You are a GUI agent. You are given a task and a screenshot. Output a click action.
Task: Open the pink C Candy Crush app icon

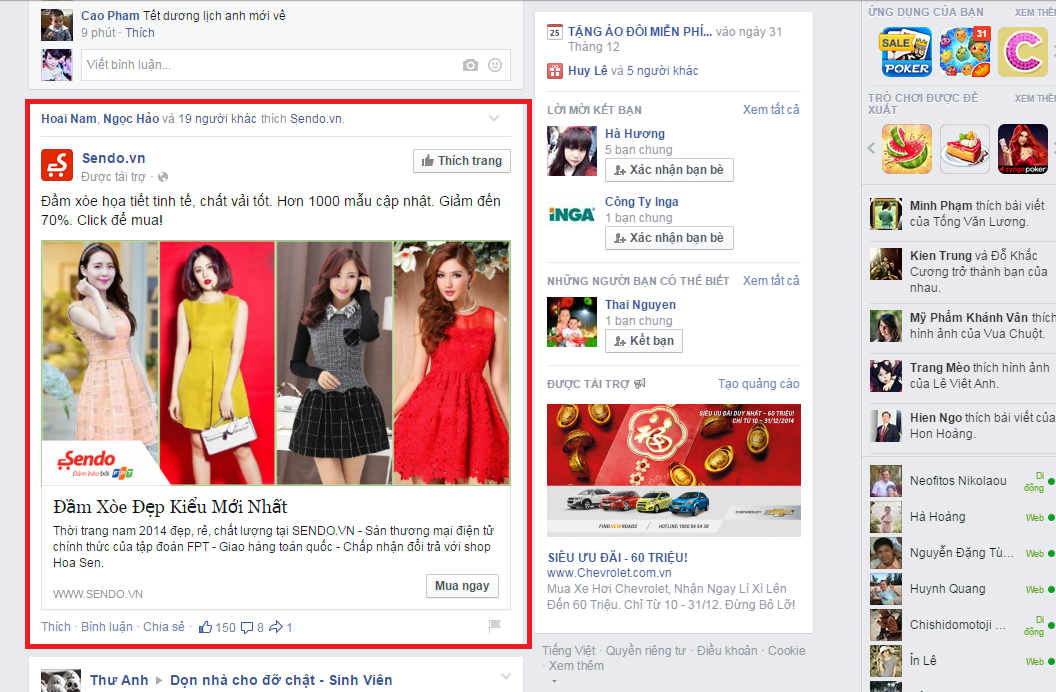pos(1022,50)
